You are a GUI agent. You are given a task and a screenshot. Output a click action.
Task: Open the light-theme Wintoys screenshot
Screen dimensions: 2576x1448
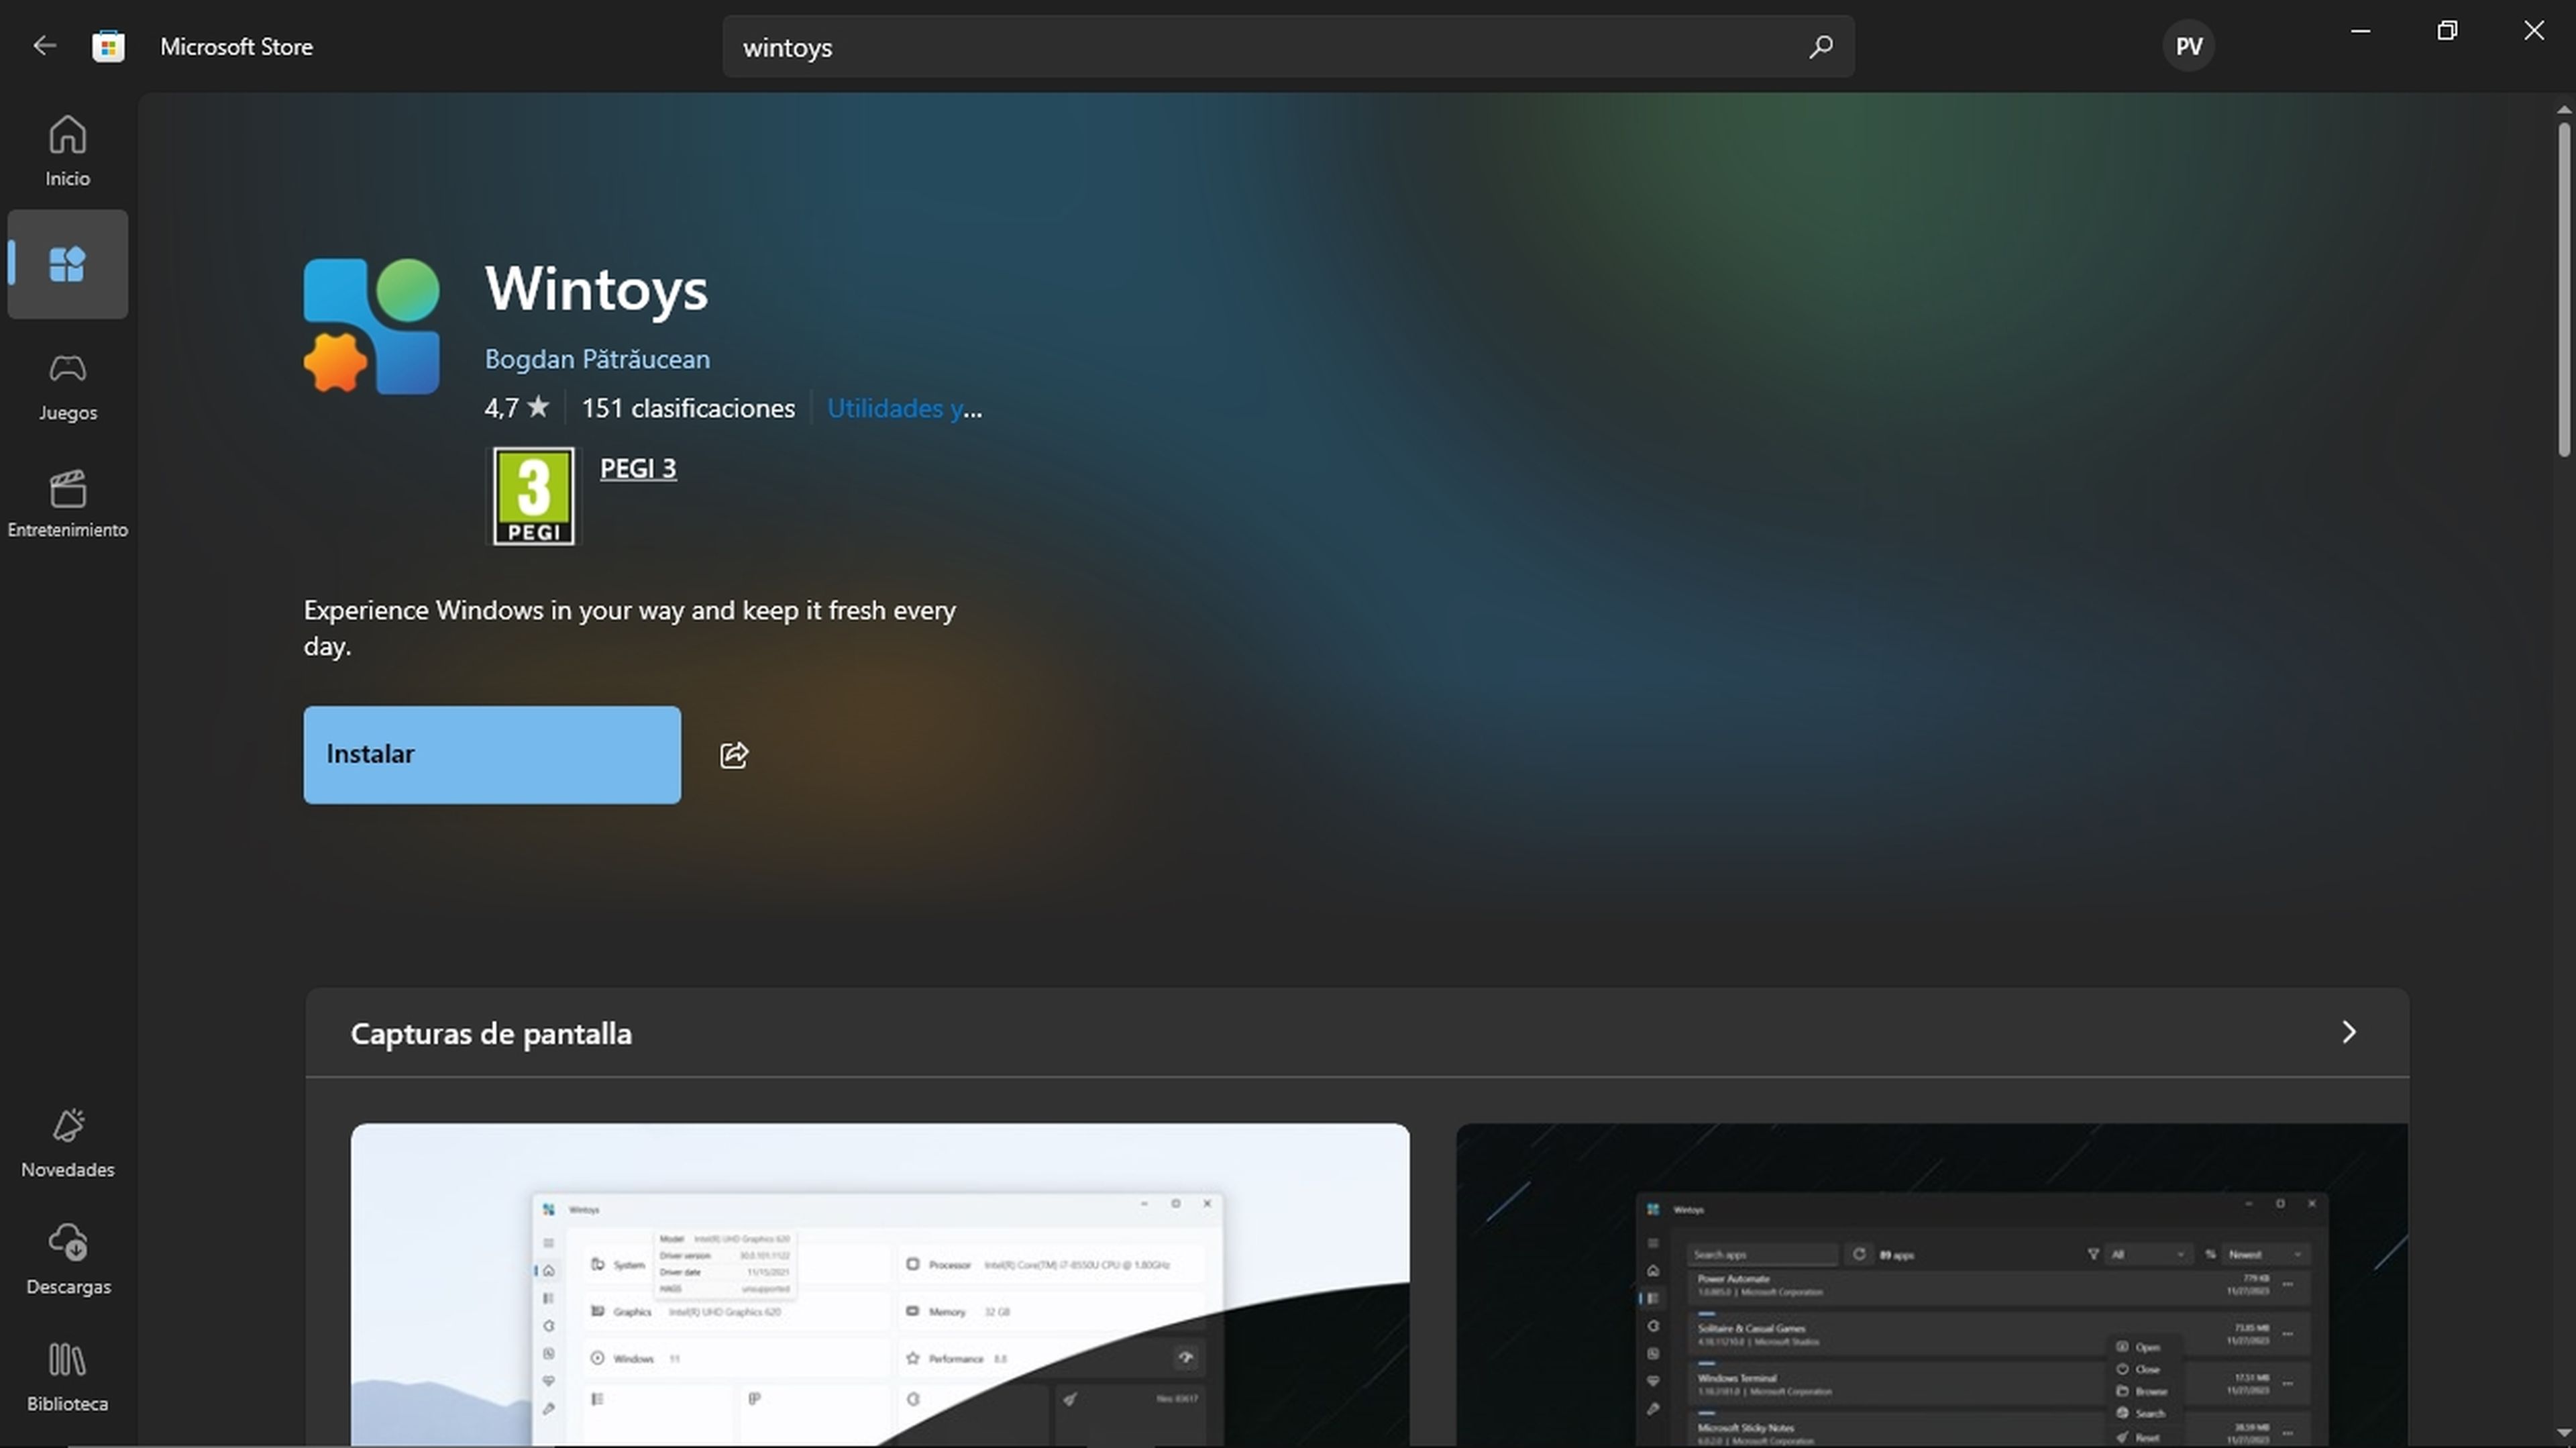tap(880, 1285)
